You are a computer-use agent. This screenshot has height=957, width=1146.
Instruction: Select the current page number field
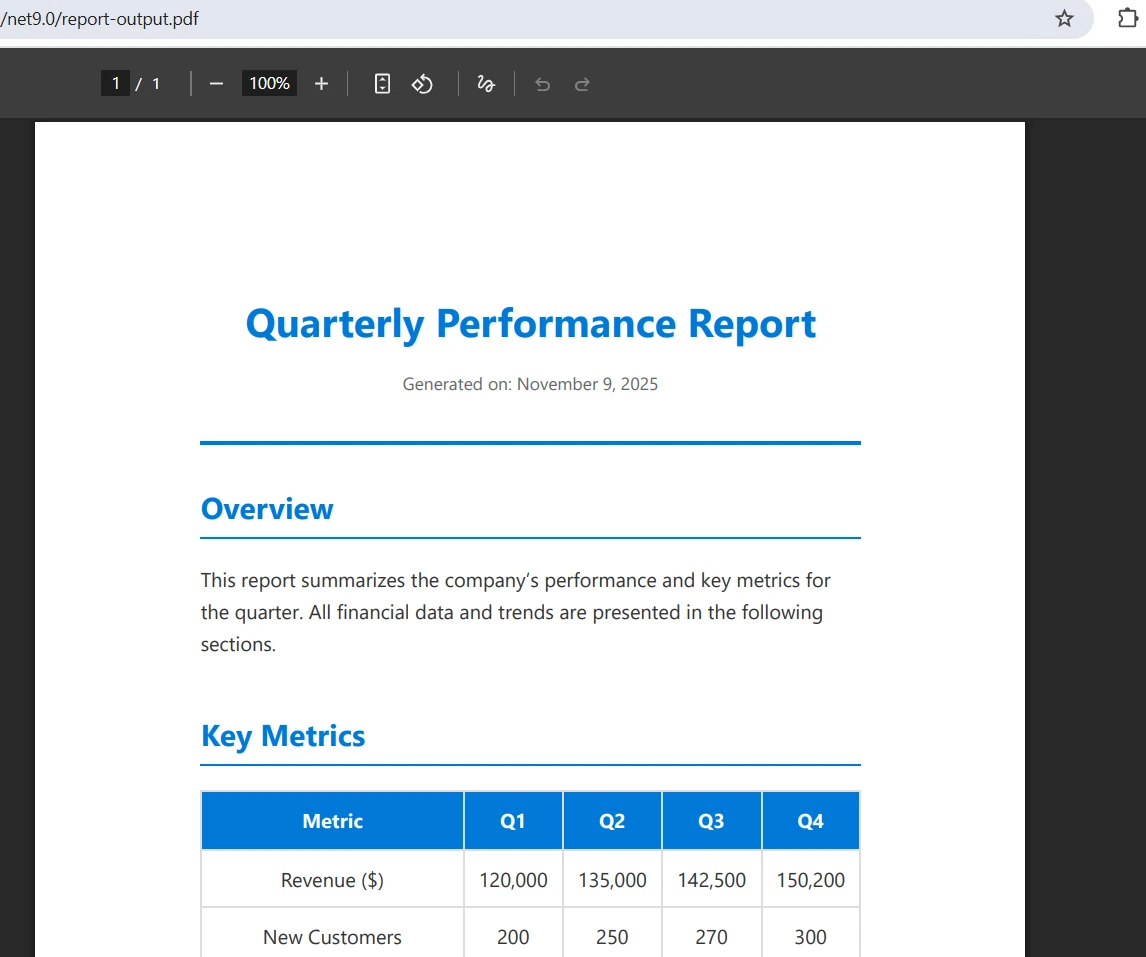[x=115, y=84]
